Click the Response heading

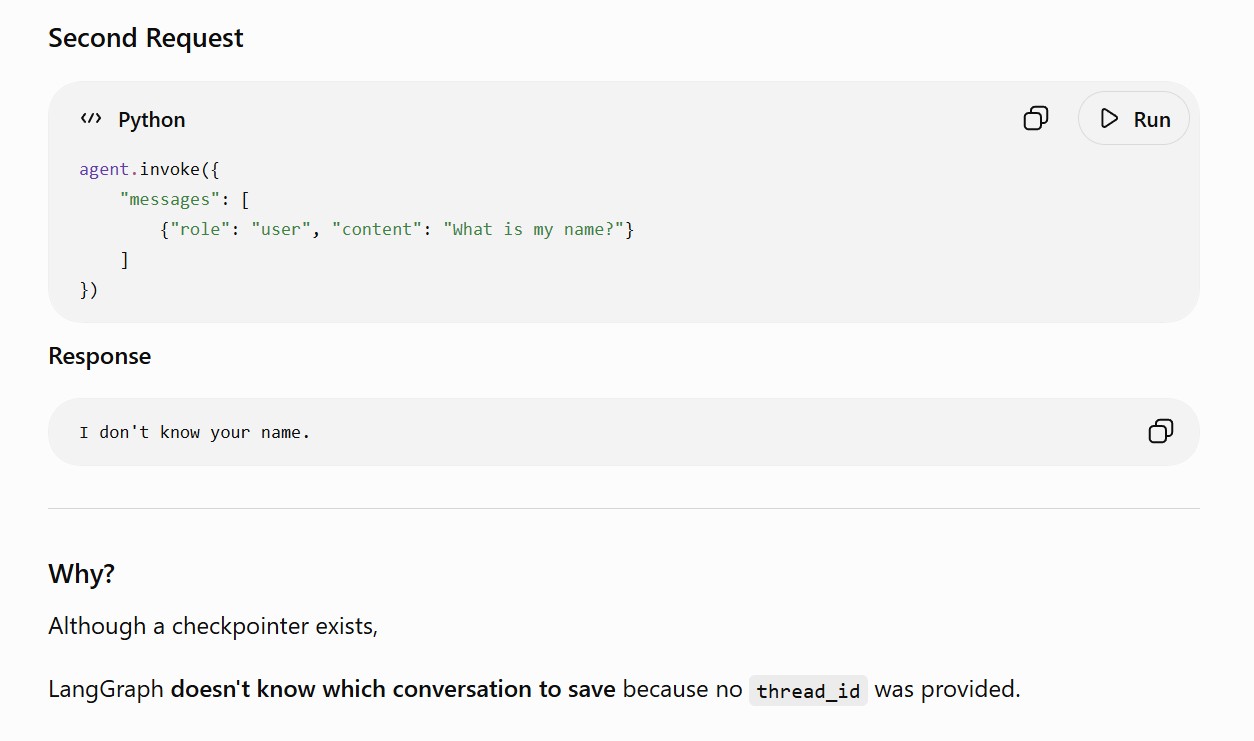click(x=100, y=356)
